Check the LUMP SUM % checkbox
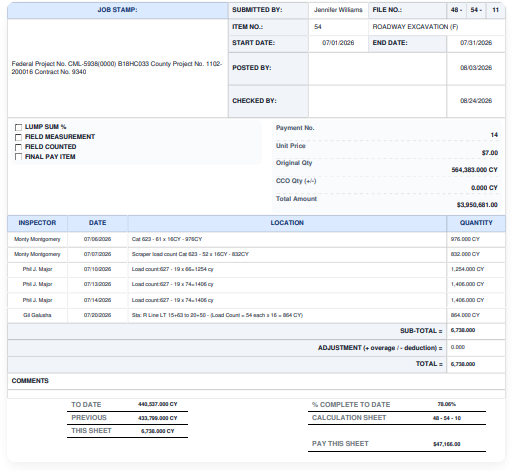The image size is (514, 471). (18, 127)
